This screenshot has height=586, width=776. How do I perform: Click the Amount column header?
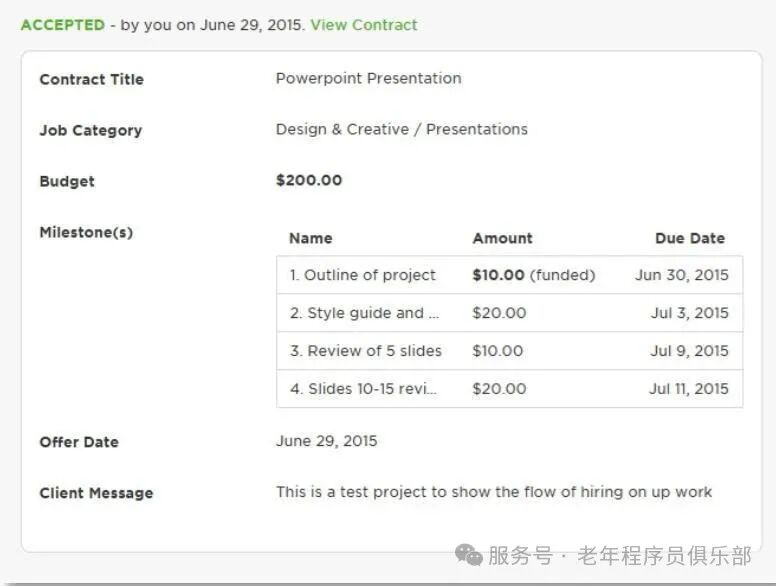(x=502, y=238)
